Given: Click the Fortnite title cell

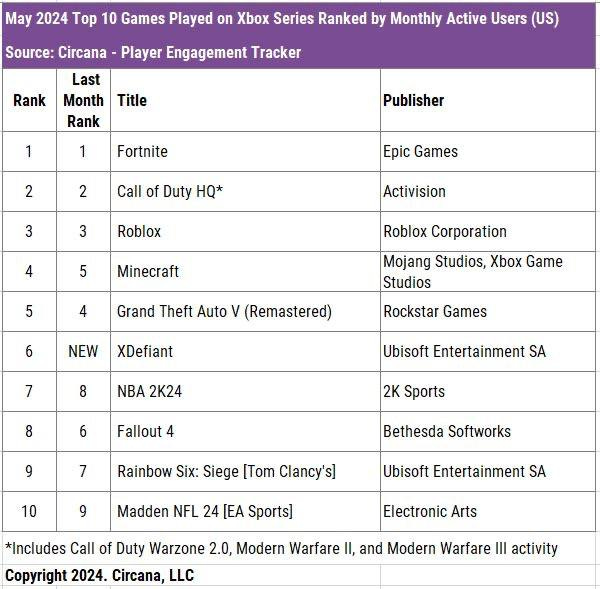Looking at the screenshot, I should [x=142, y=152].
